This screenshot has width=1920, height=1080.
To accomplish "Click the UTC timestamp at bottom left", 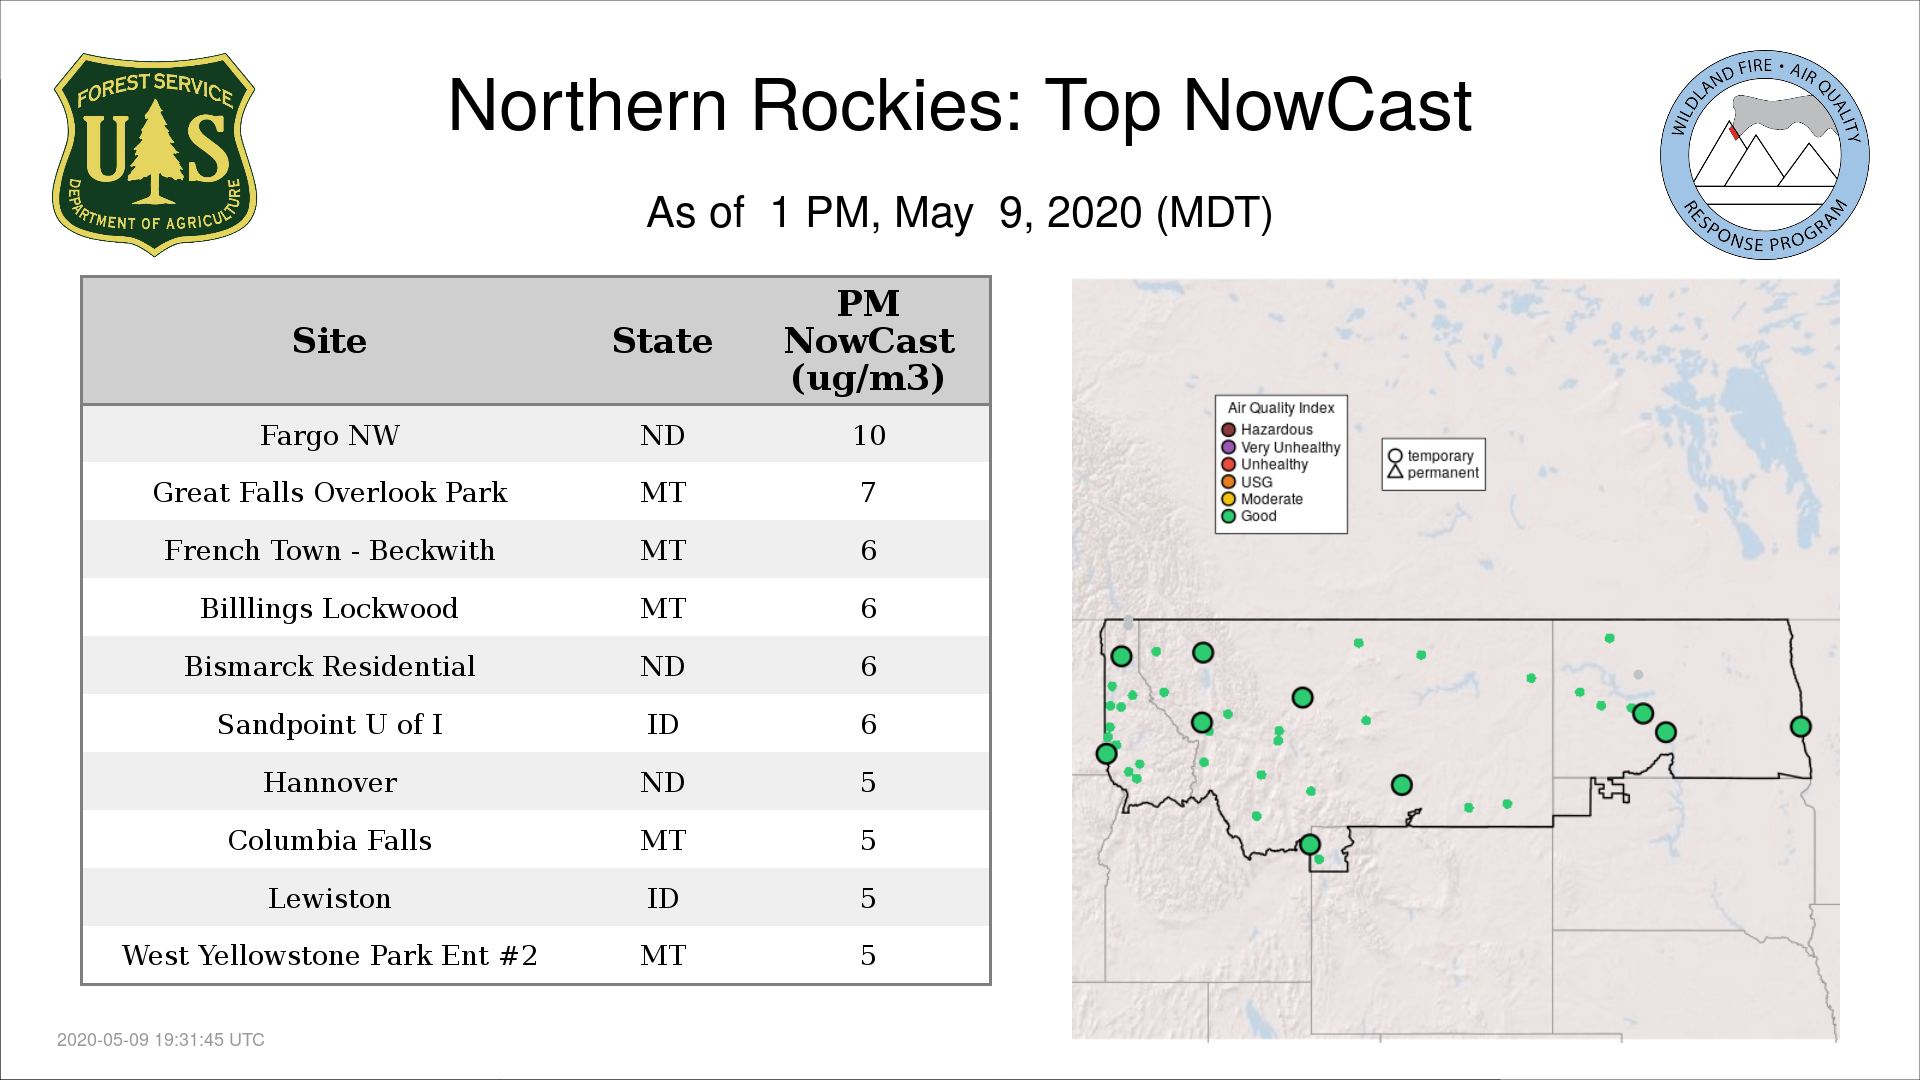I will [161, 1040].
